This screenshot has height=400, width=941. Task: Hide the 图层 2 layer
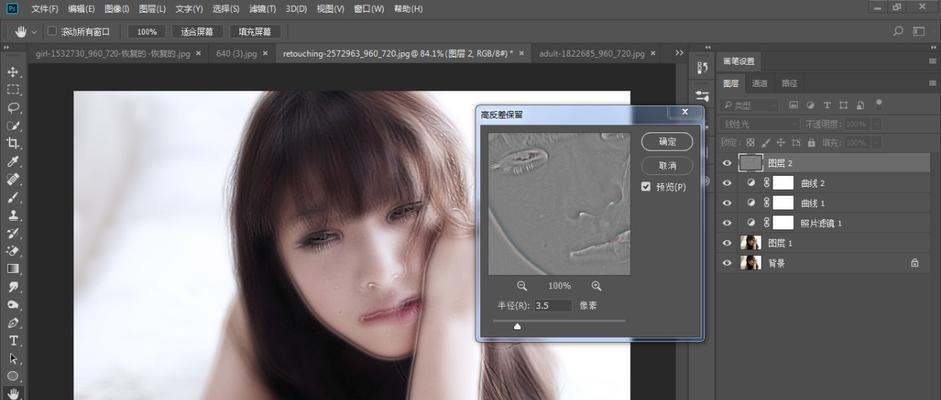coord(727,163)
